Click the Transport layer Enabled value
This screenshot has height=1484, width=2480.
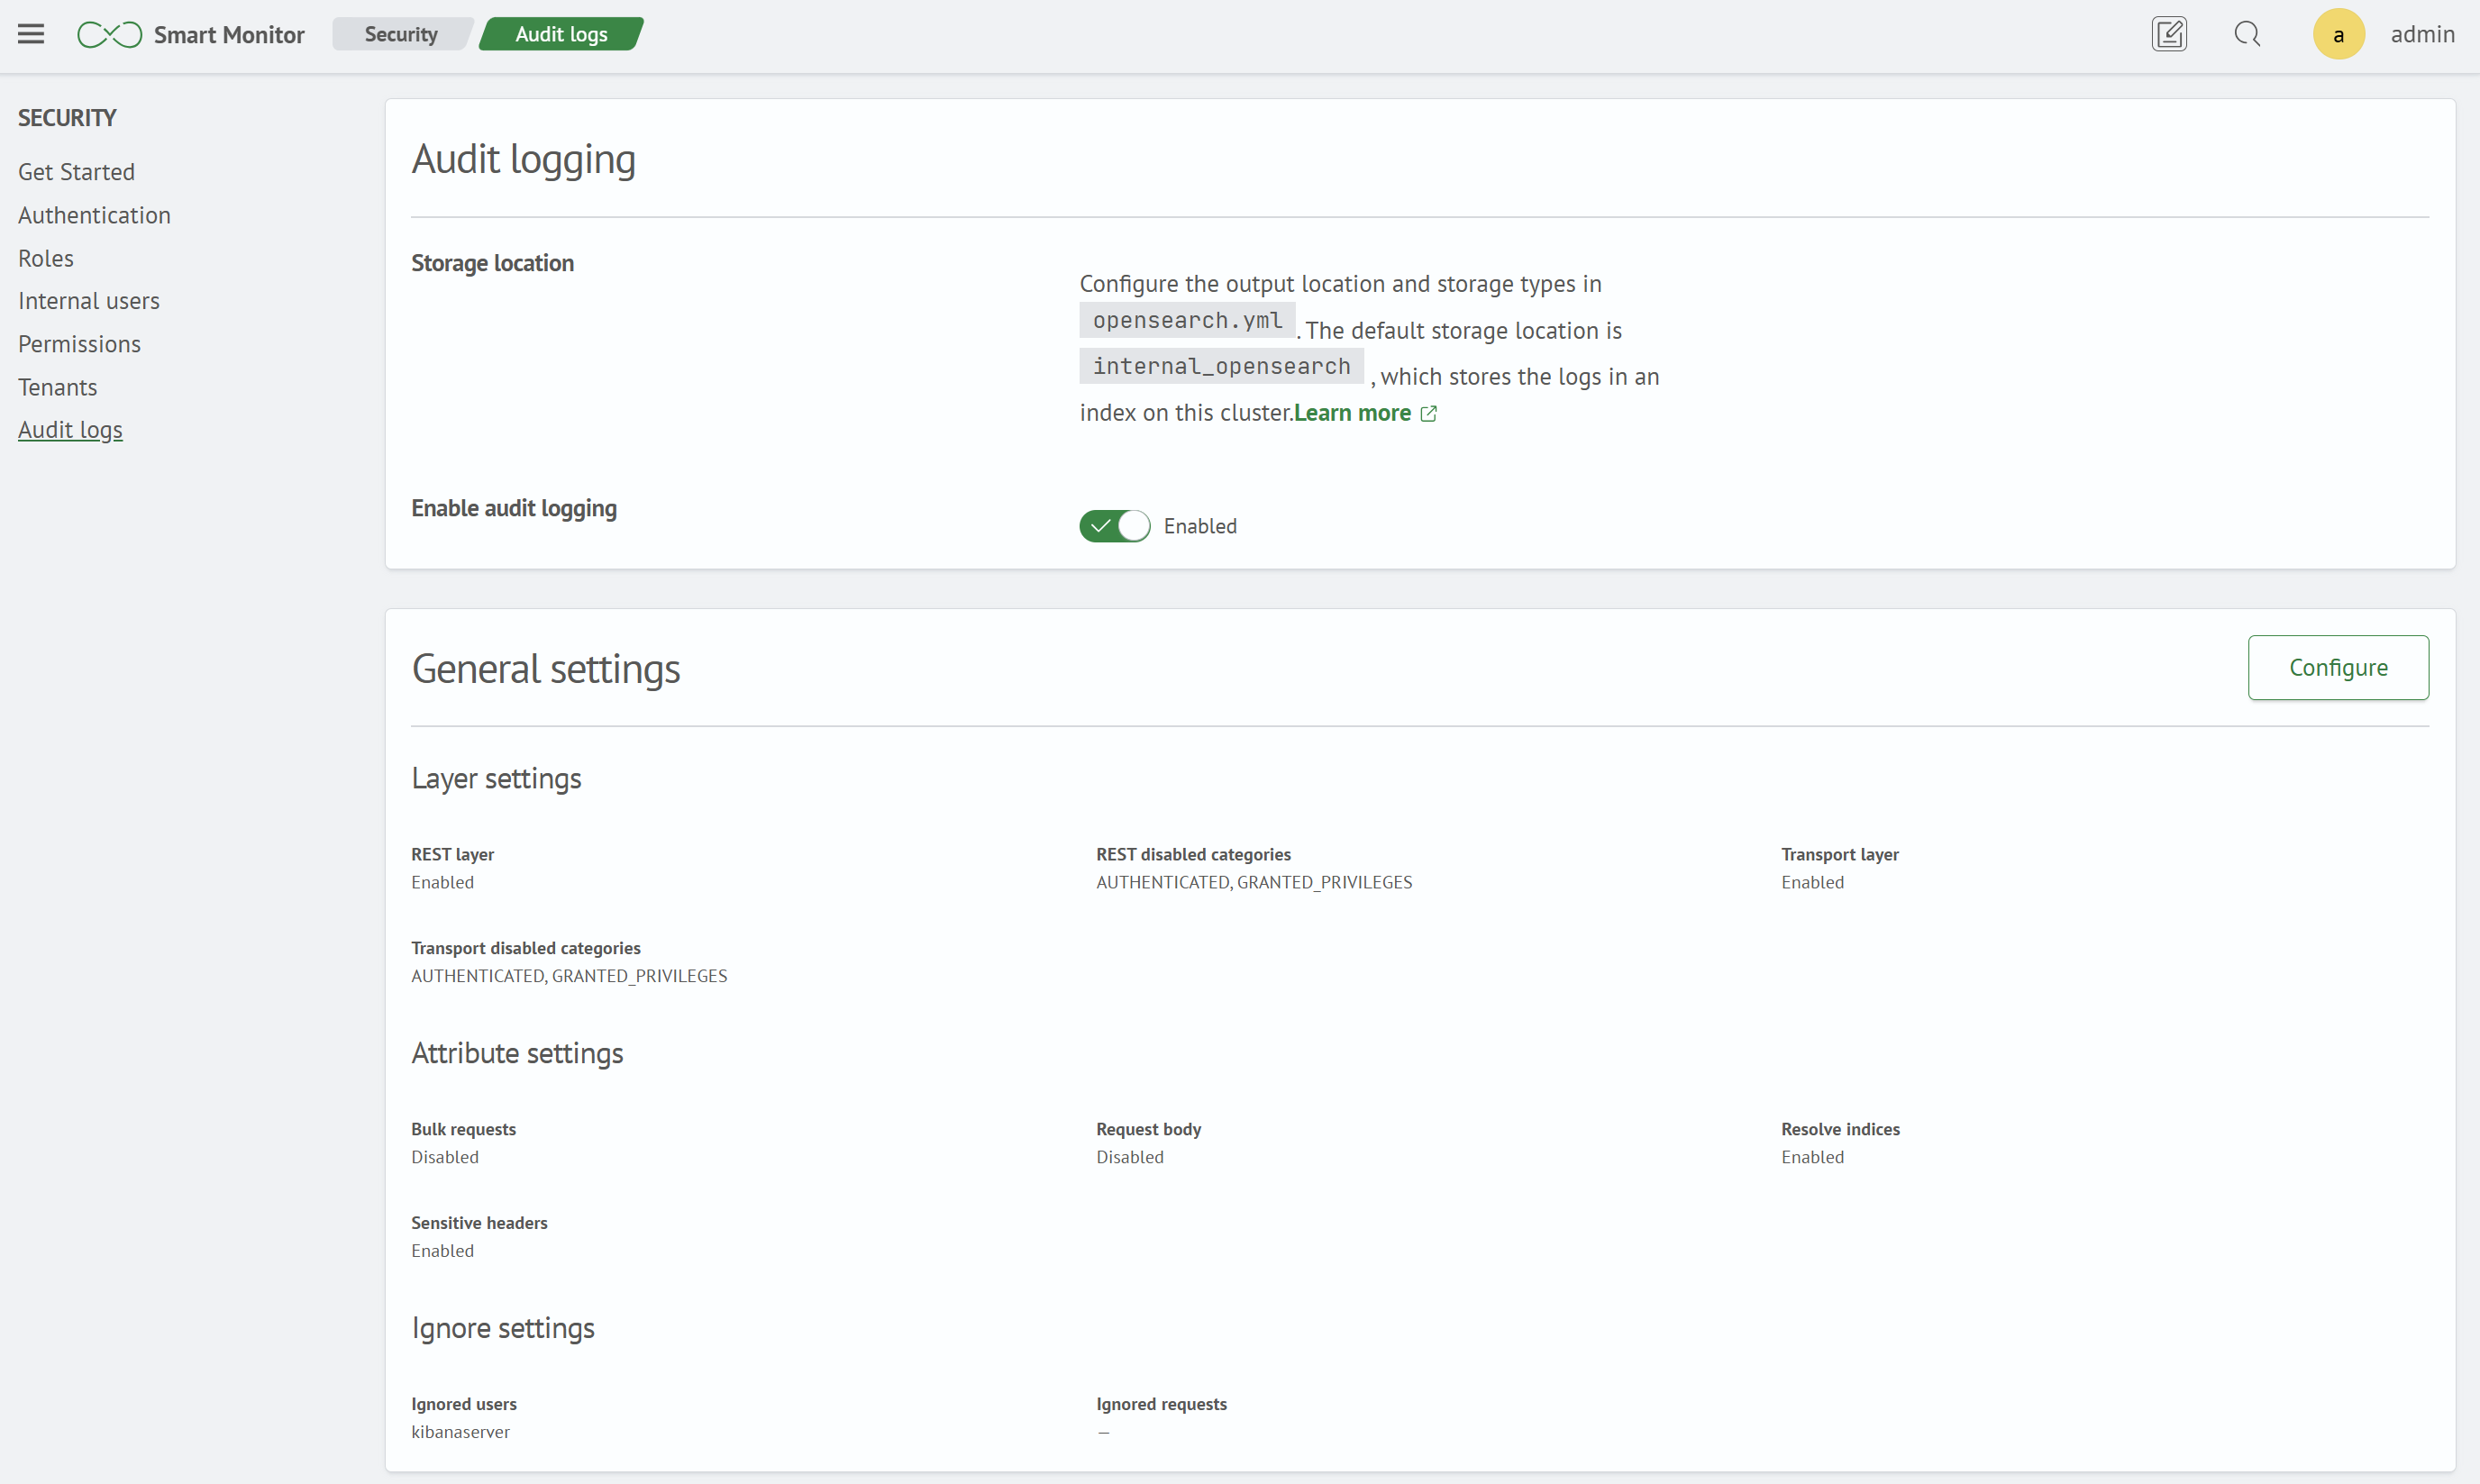pyautogui.click(x=1812, y=882)
